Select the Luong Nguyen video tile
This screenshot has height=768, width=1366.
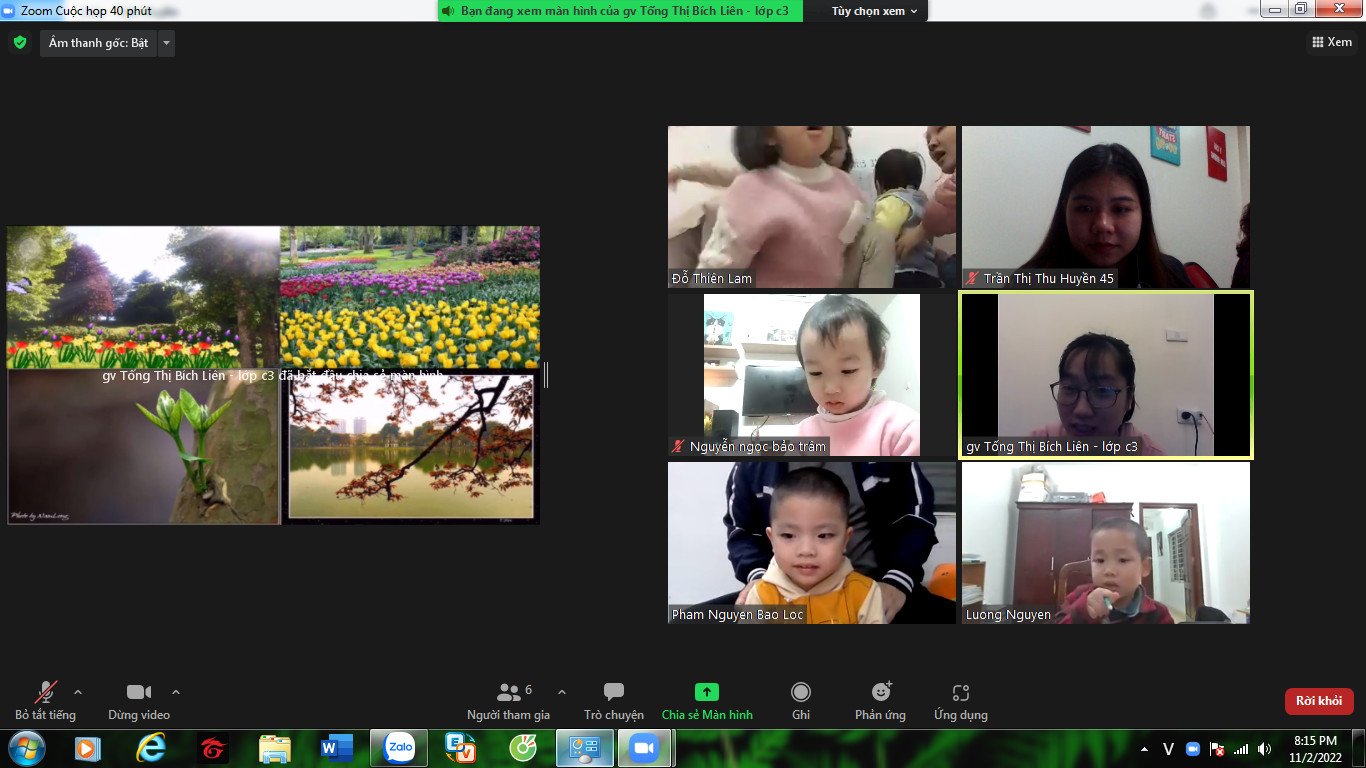pos(1105,543)
